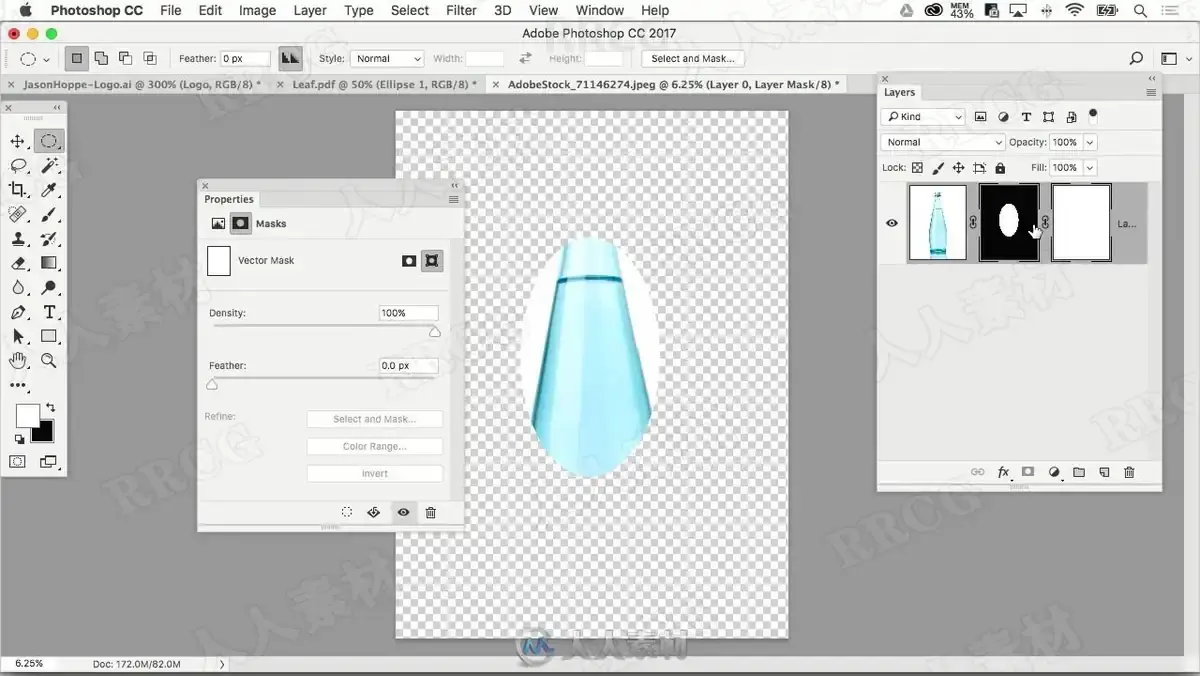The image size is (1200, 676).
Task: Select the Clone Stamp tool
Action: (18, 238)
